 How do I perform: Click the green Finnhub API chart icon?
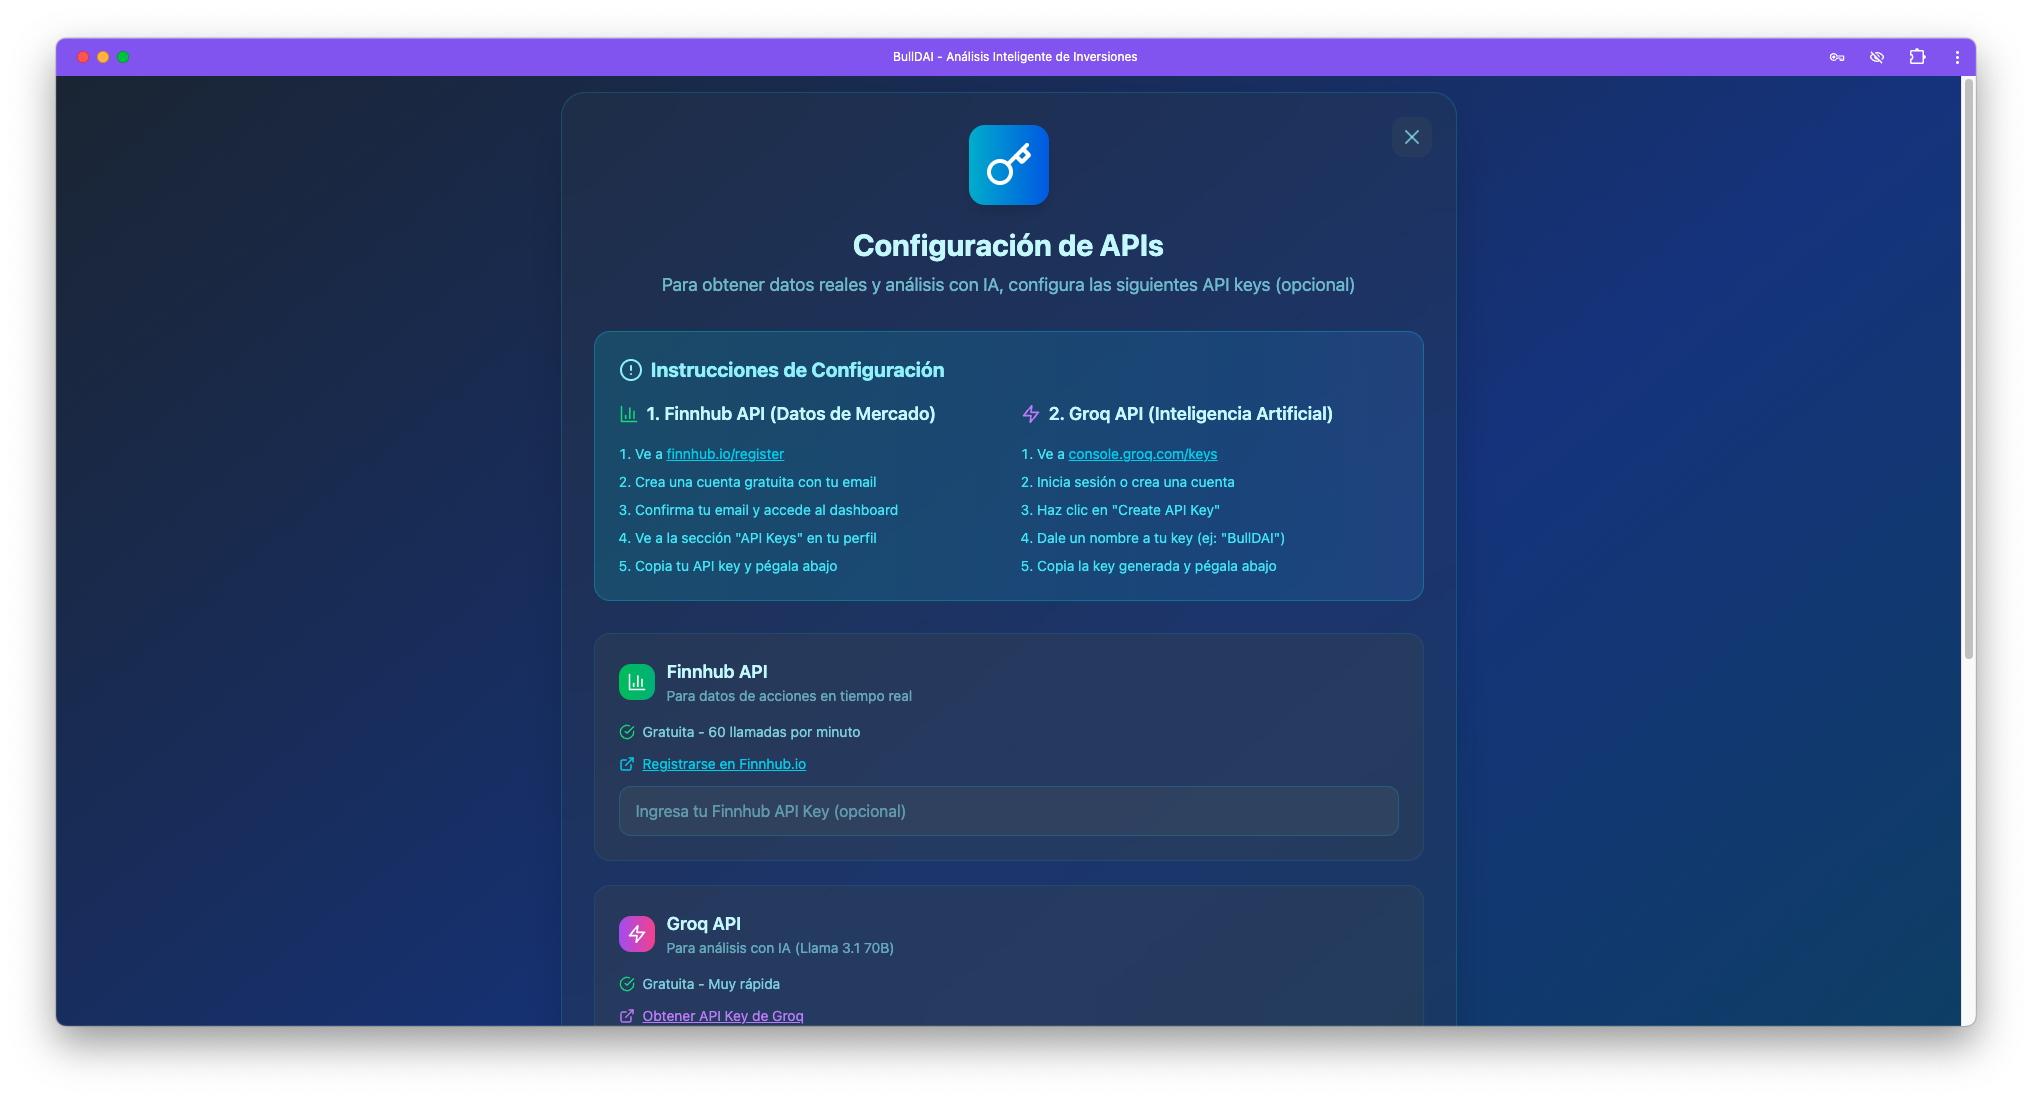point(636,682)
